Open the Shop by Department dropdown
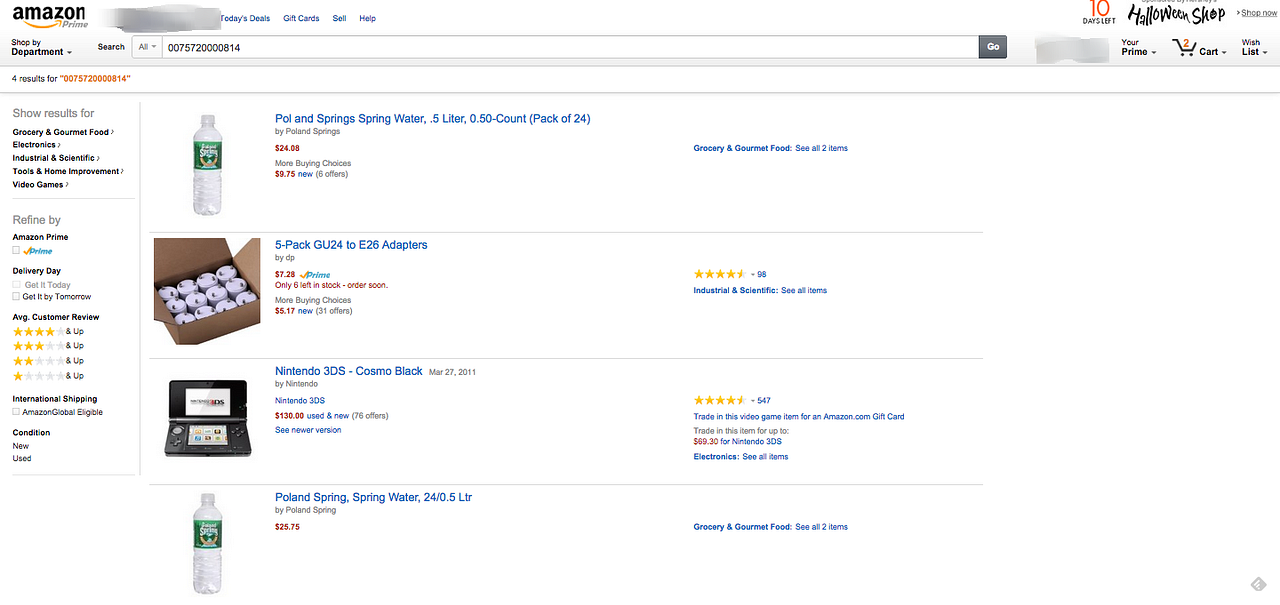 (x=41, y=48)
